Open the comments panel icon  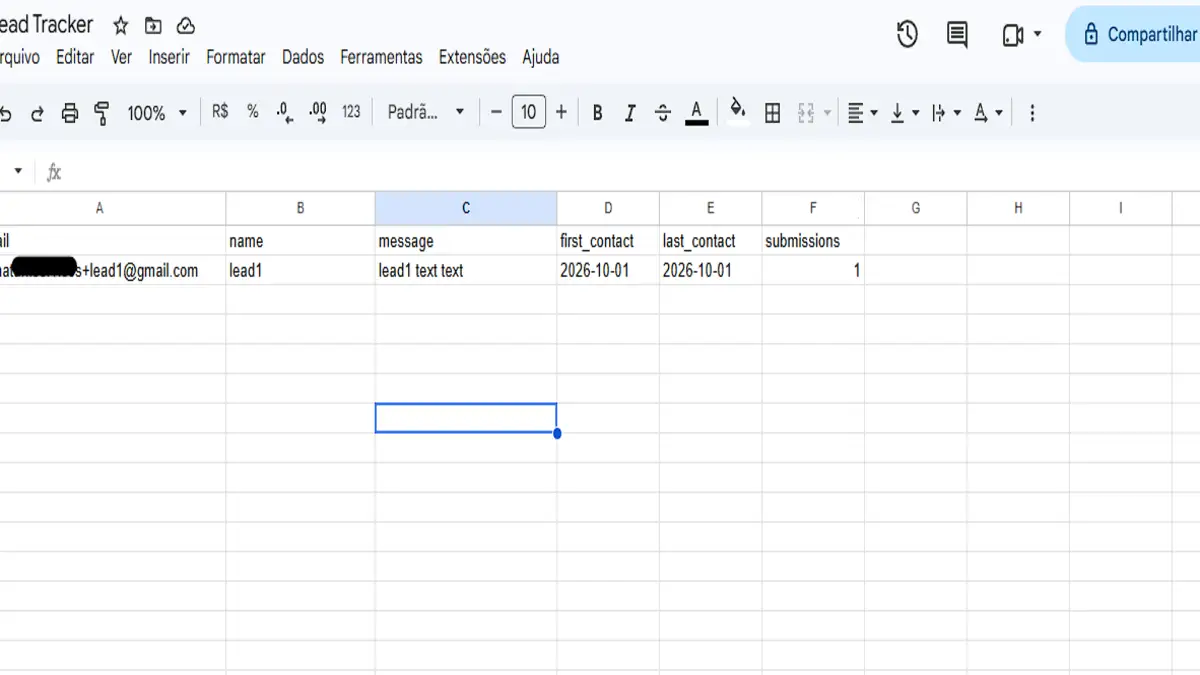[957, 35]
